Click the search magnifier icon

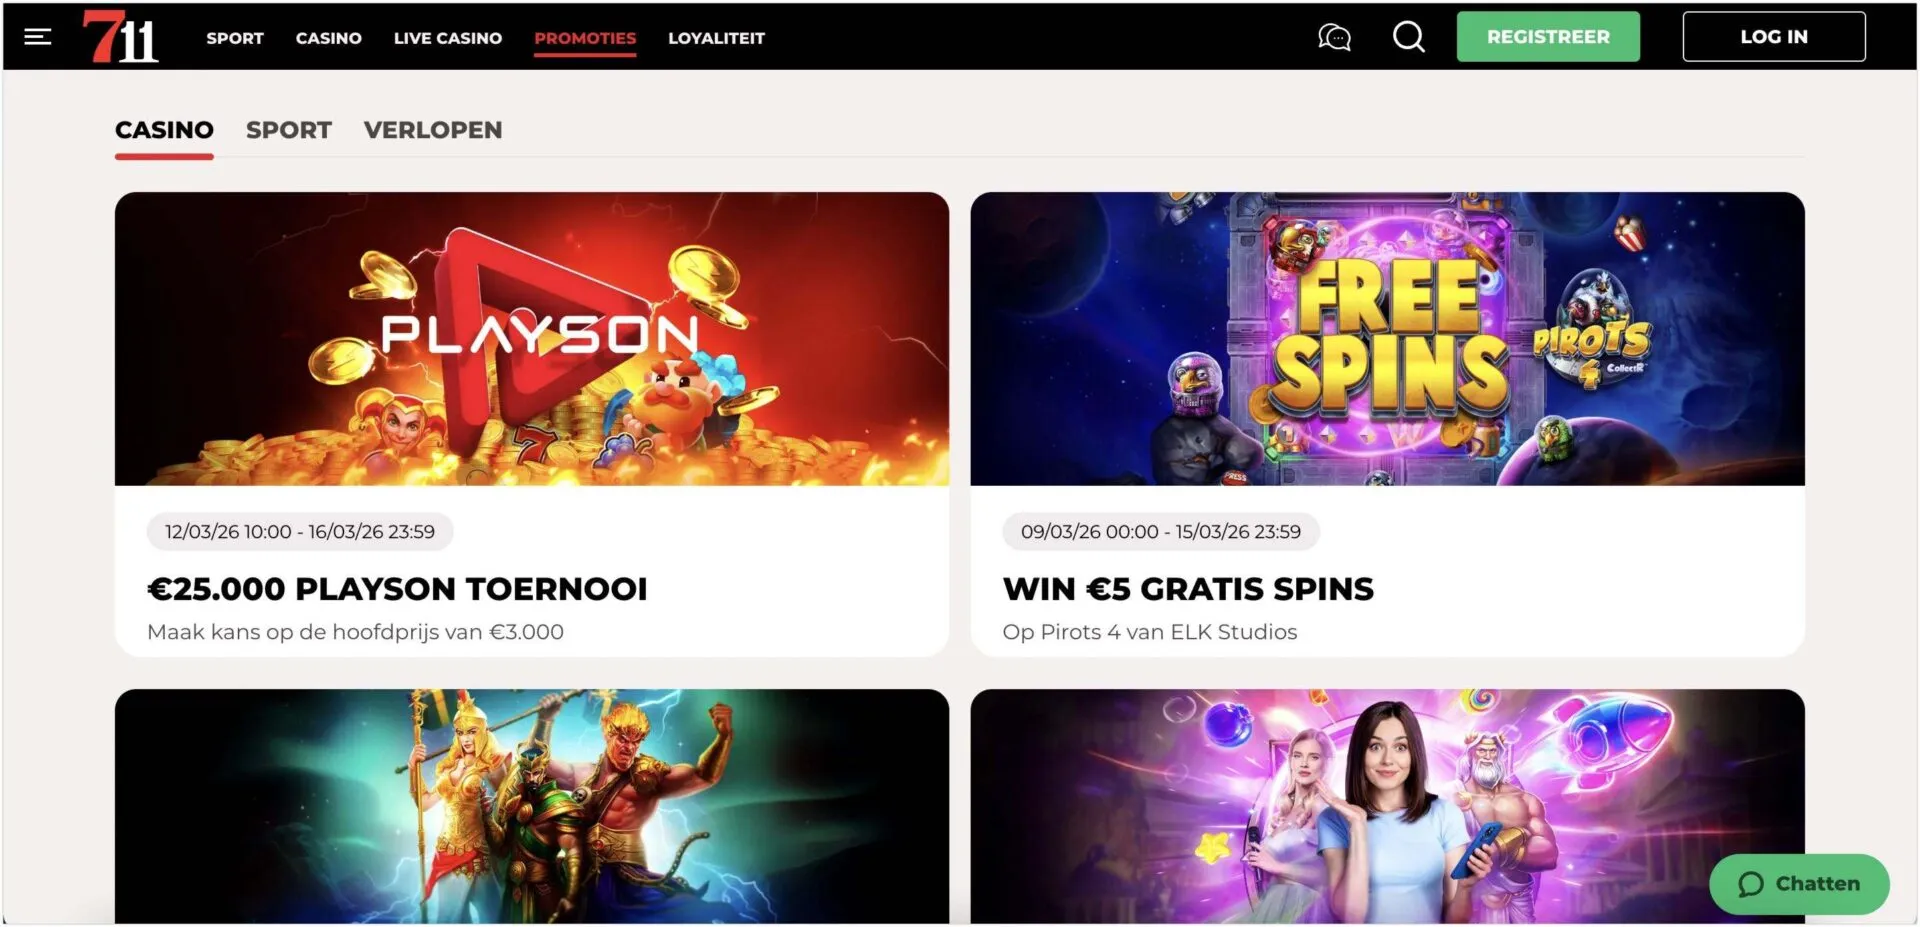(1409, 37)
